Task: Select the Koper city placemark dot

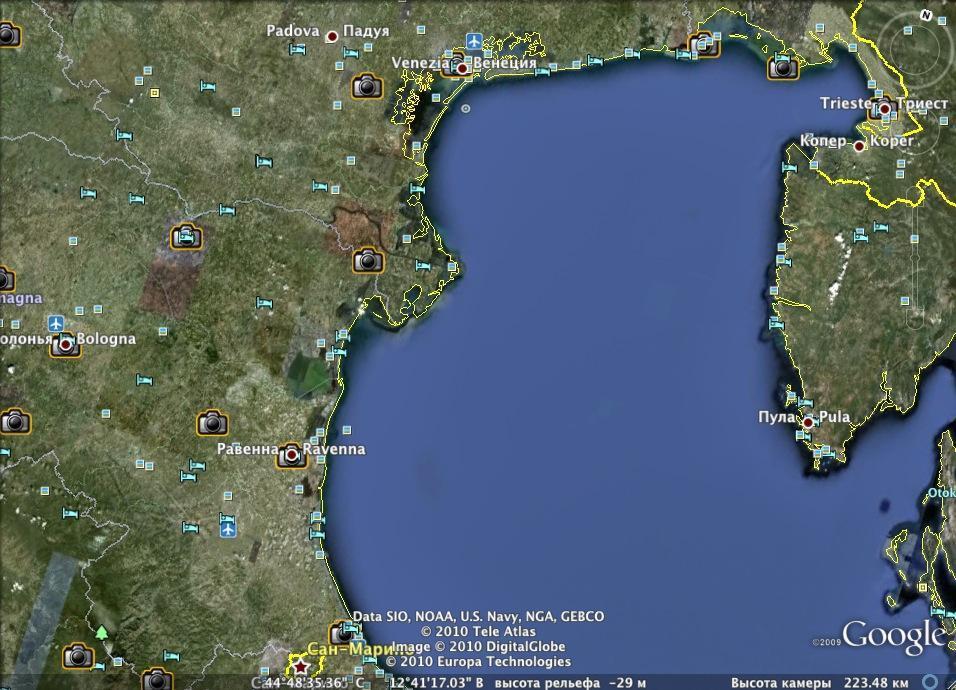Action: point(858,146)
